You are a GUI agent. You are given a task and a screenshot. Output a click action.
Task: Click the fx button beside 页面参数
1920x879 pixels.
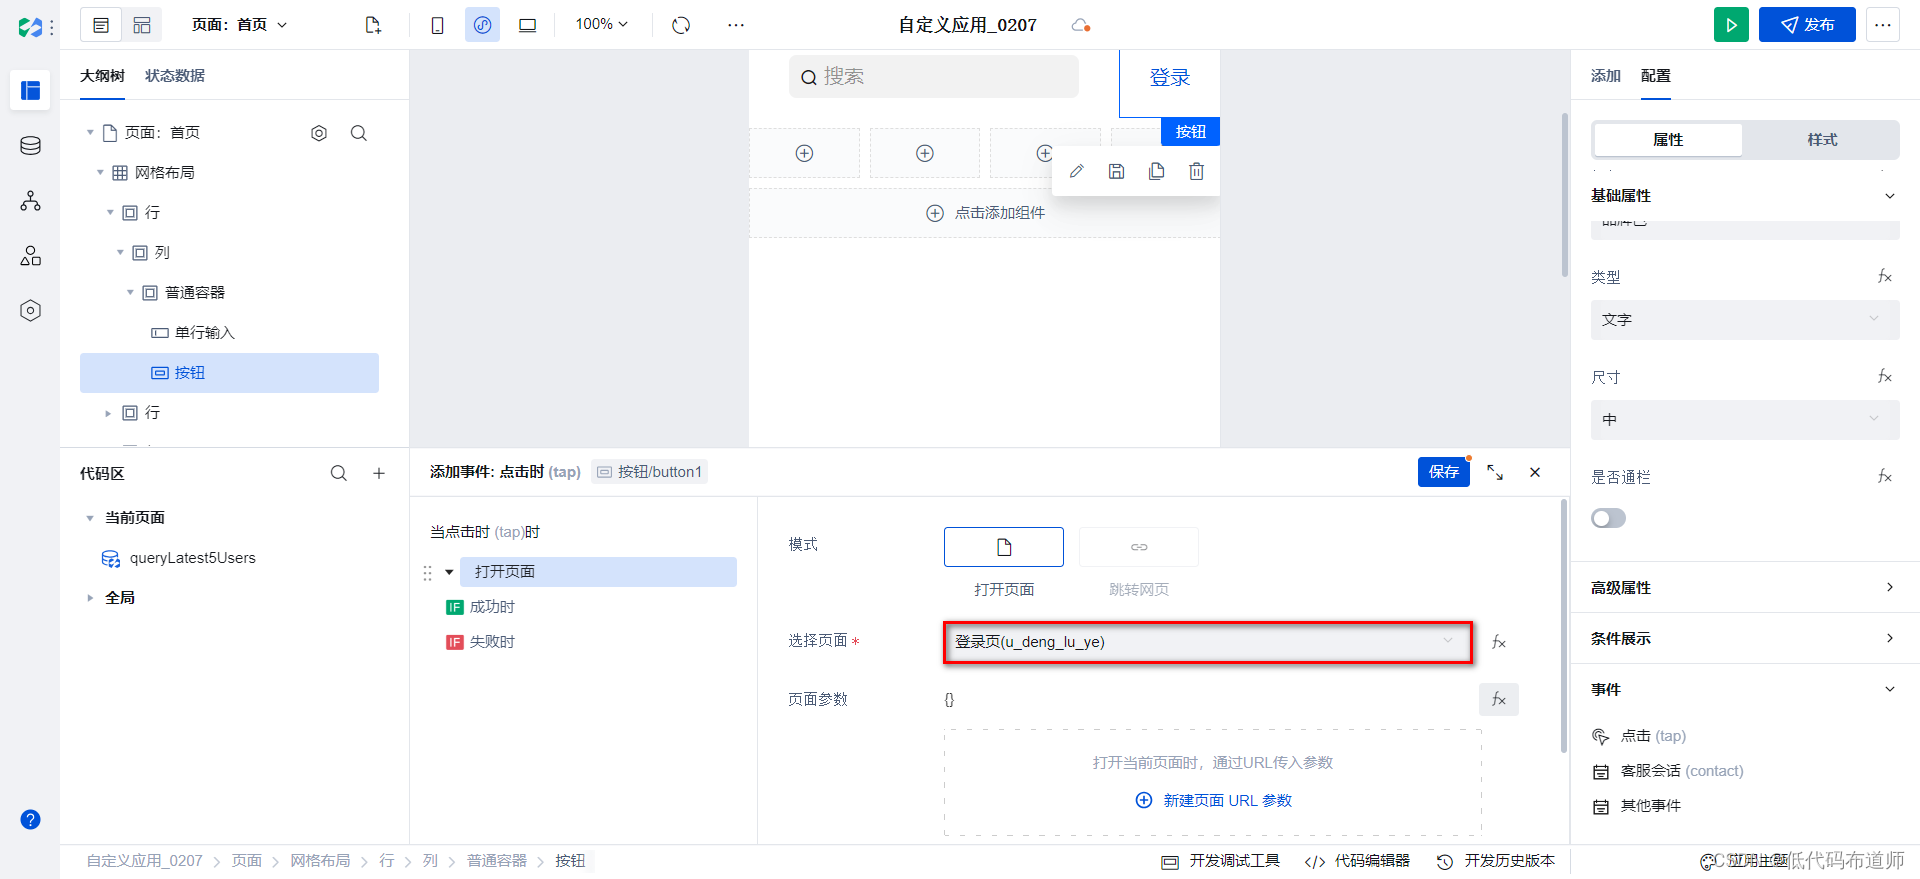(1499, 700)
